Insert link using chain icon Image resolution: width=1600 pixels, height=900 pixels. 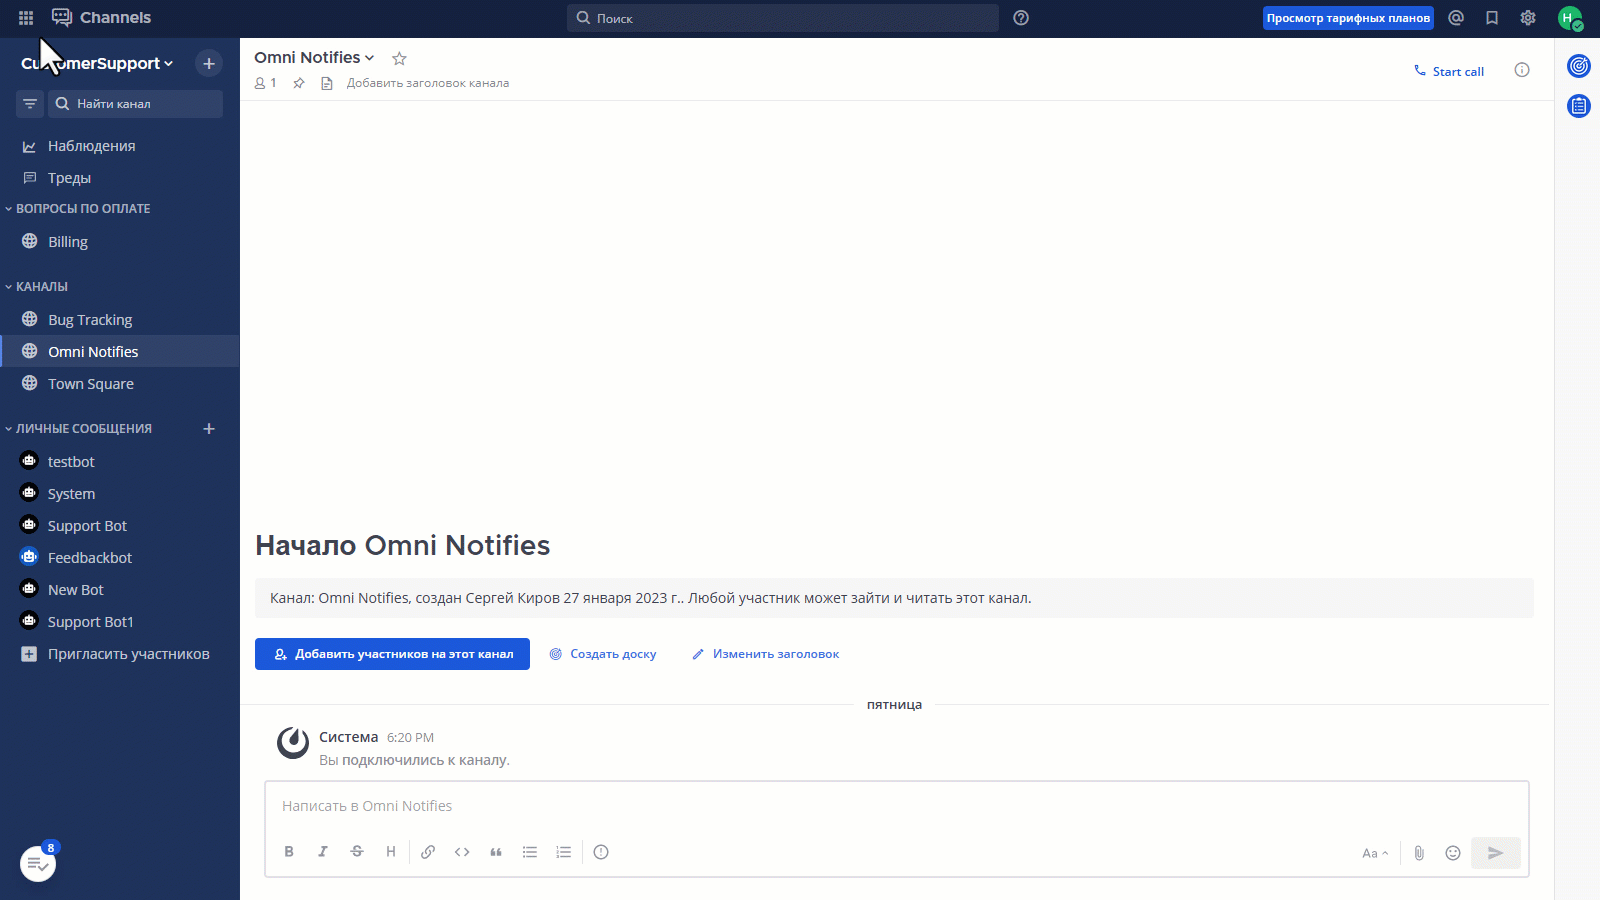coord(428,852)
